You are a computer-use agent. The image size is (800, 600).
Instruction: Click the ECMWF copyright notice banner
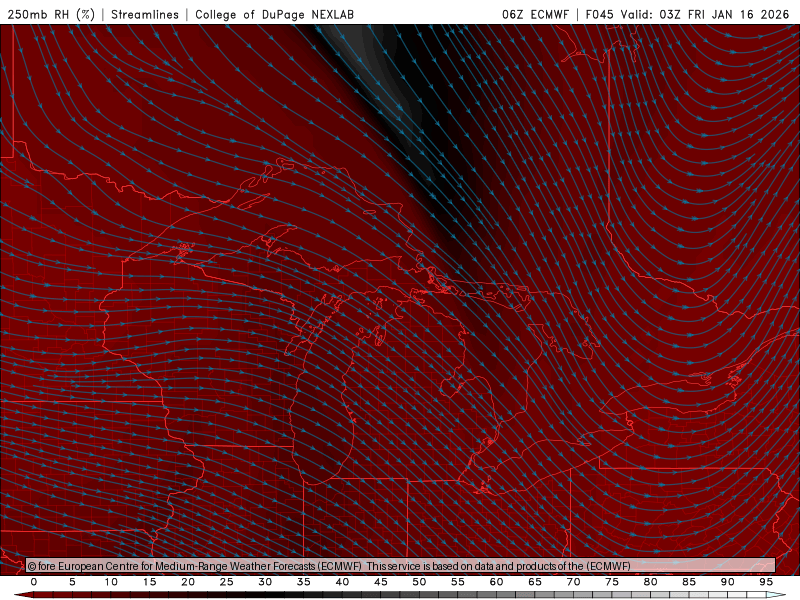pos(401,566)
